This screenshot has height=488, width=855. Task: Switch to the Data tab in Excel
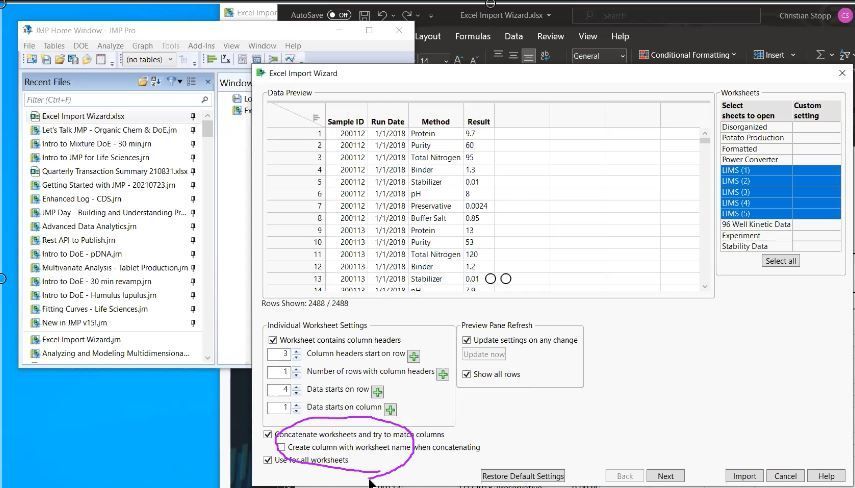tap(513, 36)
